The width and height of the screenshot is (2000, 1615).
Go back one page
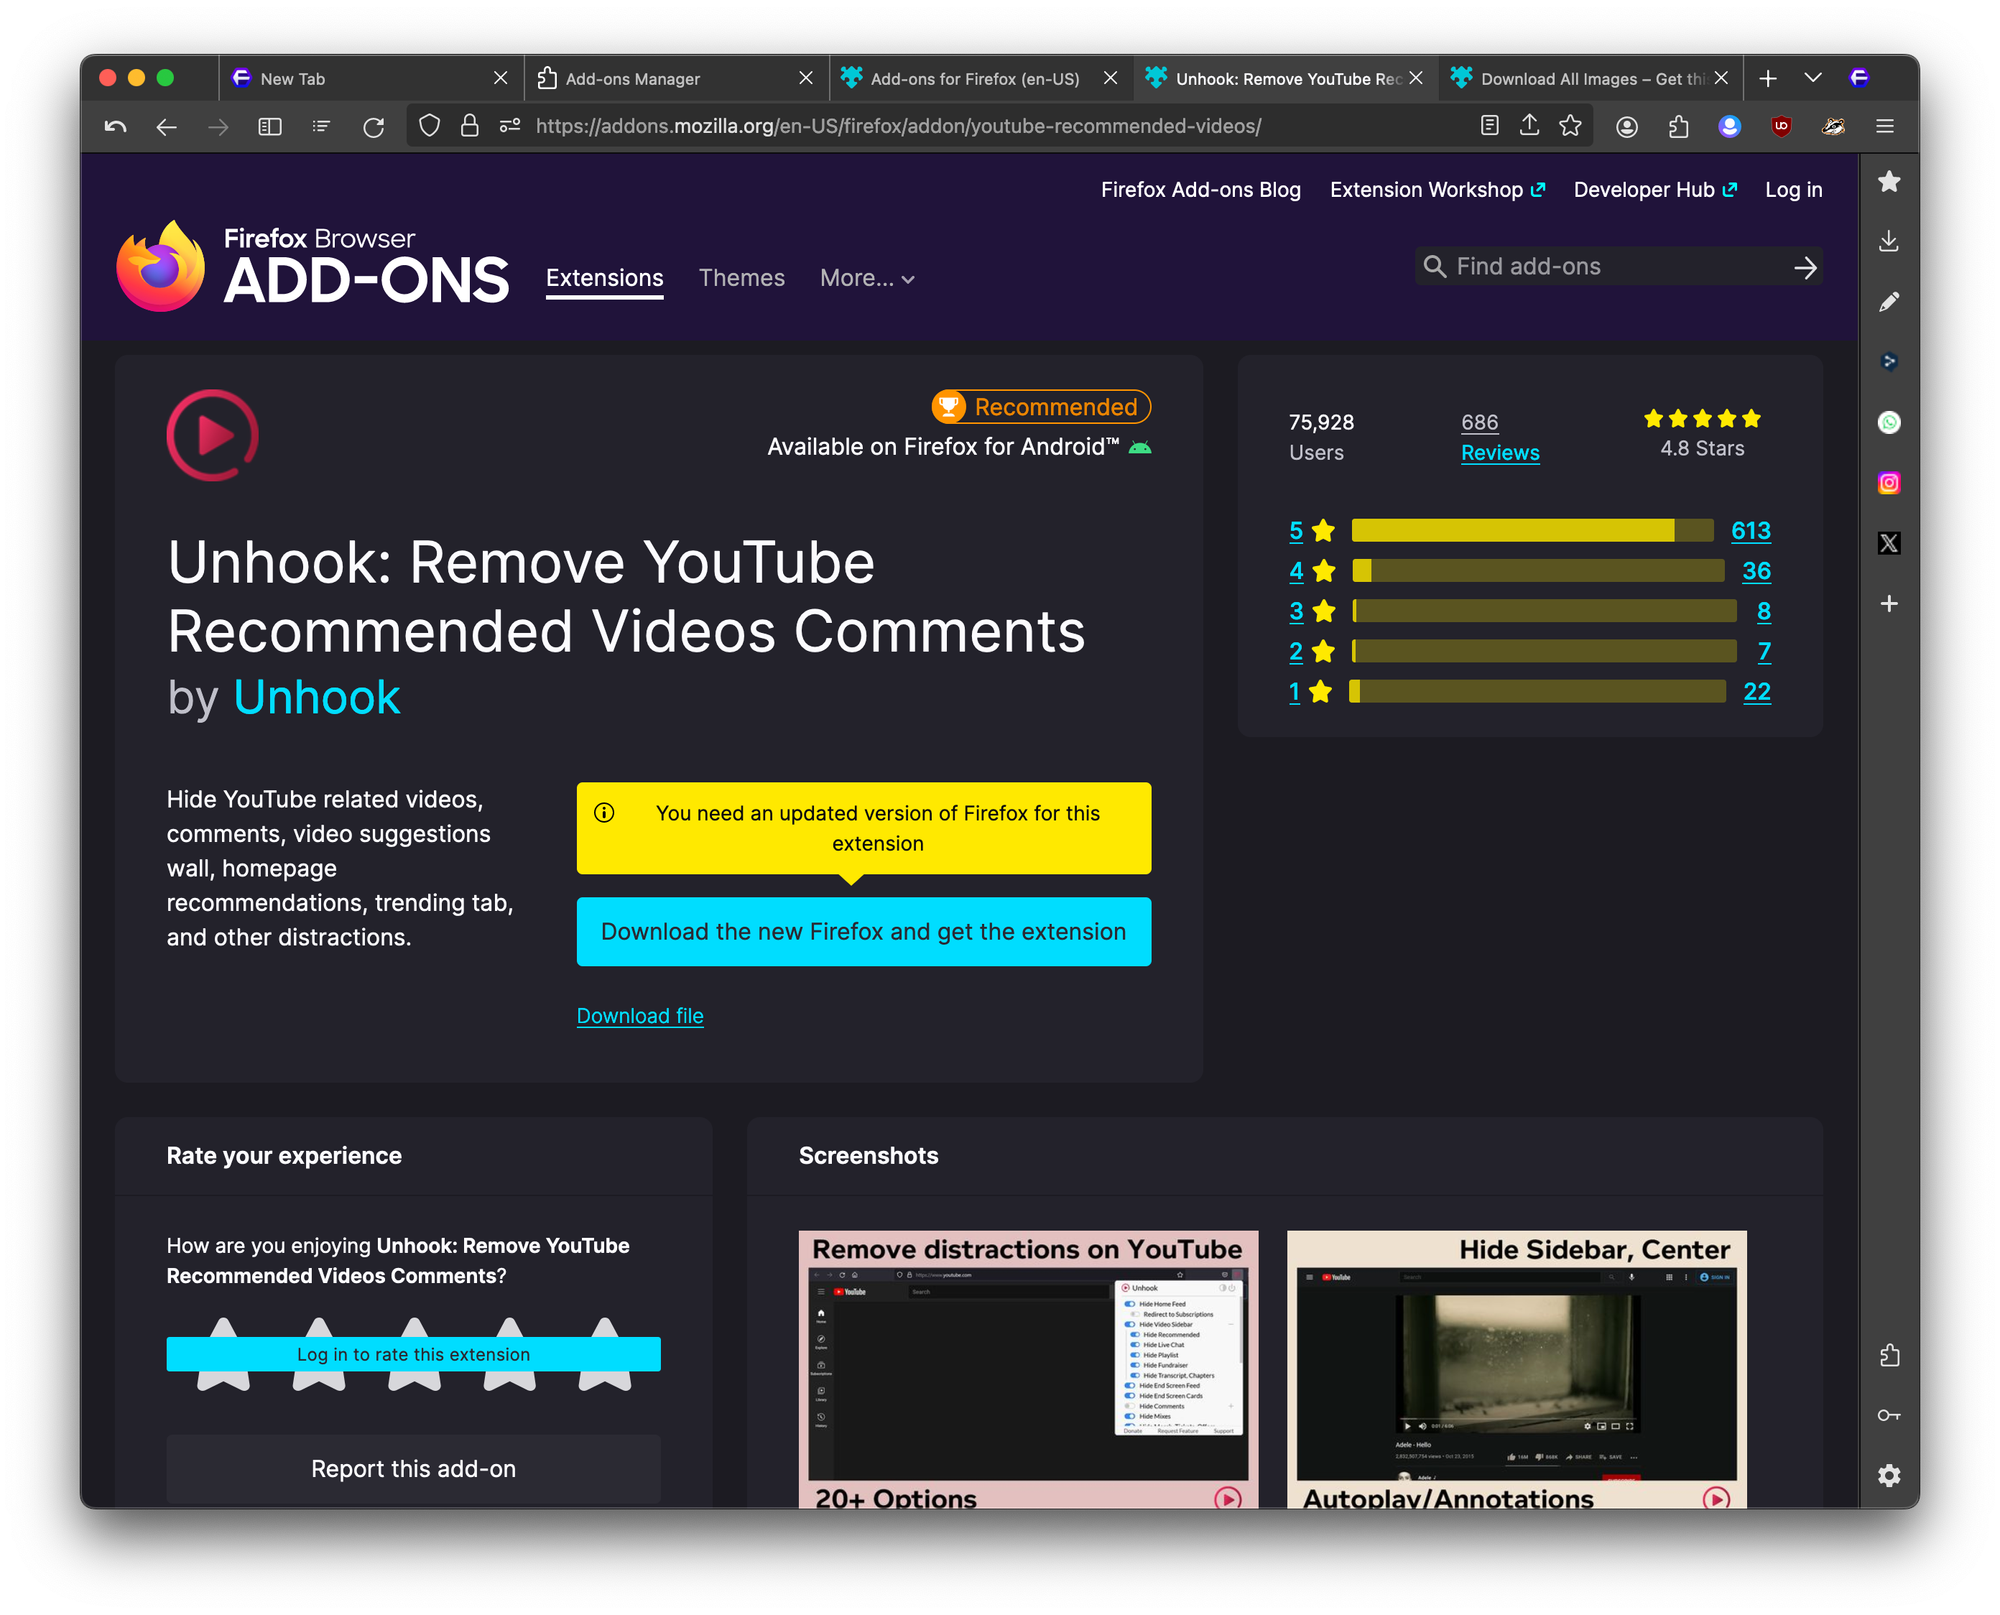(167, 127)
